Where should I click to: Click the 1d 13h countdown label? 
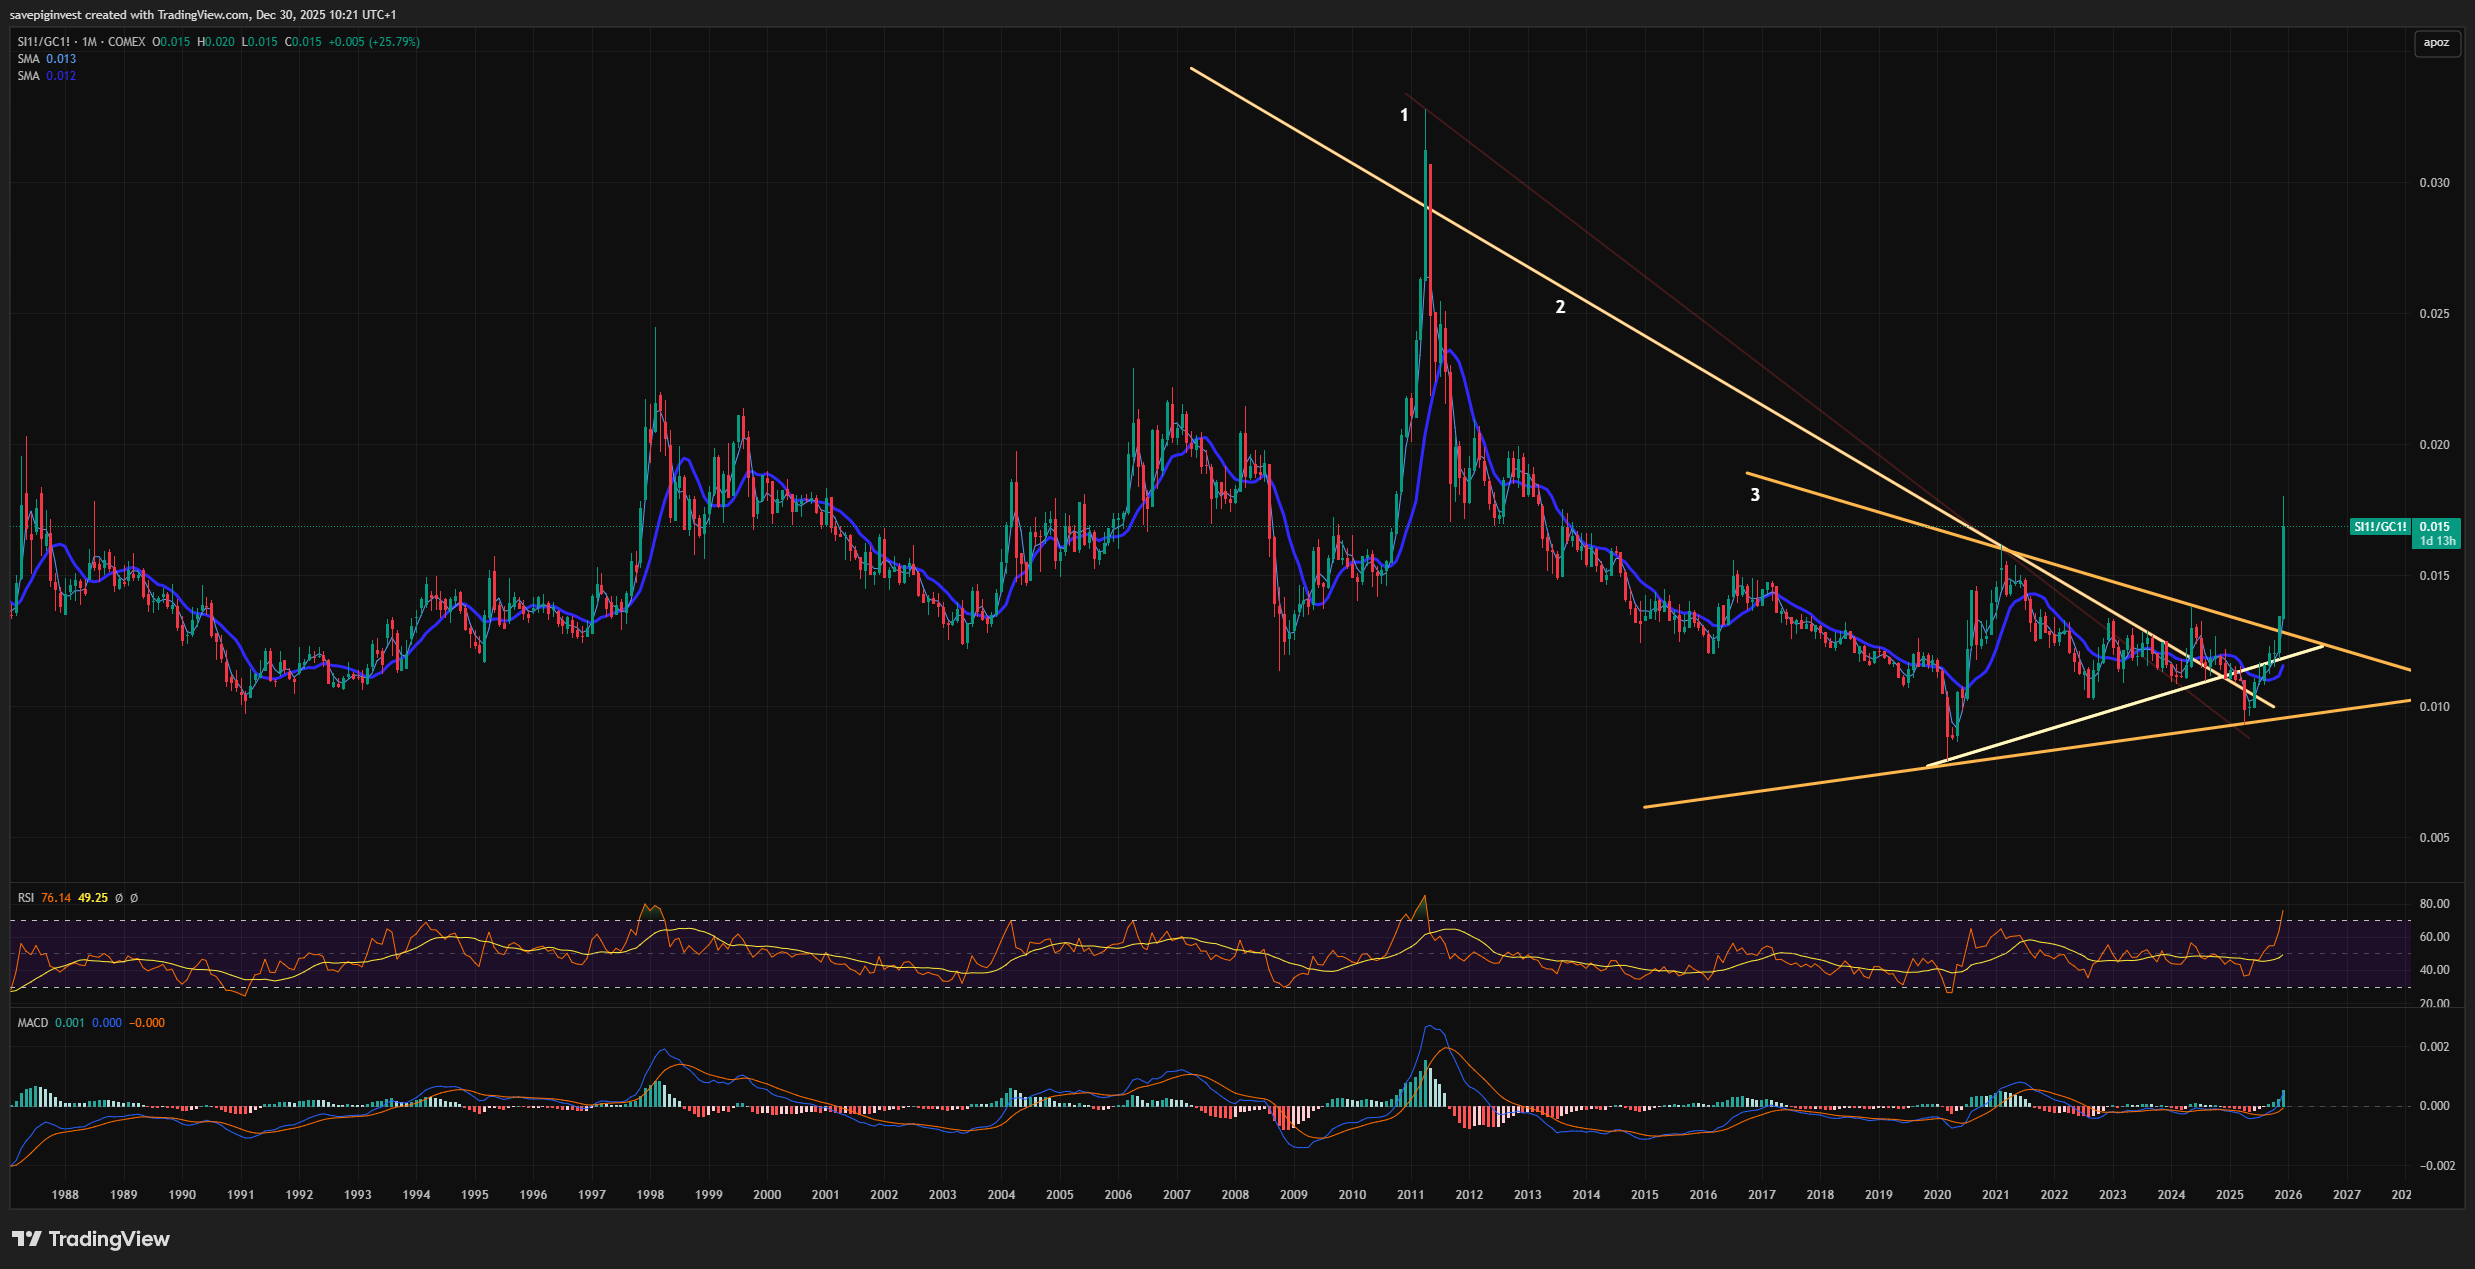click(2436, 541)
